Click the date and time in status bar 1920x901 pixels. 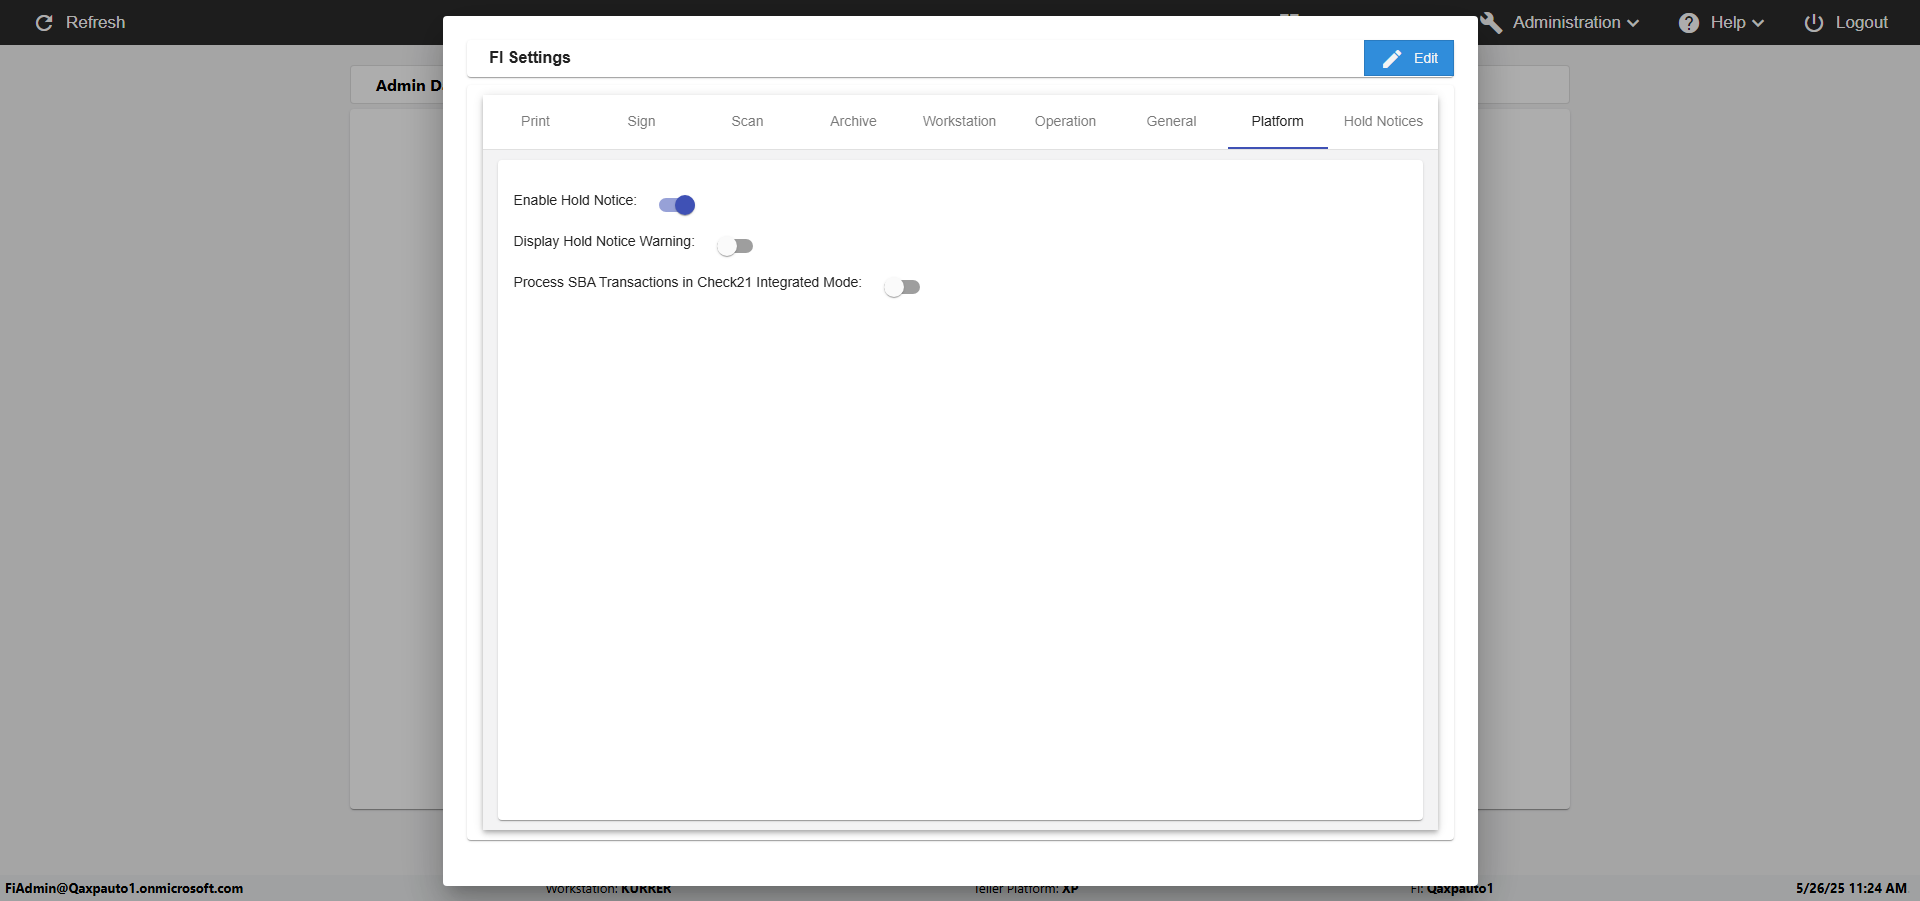pos(1851,888)
